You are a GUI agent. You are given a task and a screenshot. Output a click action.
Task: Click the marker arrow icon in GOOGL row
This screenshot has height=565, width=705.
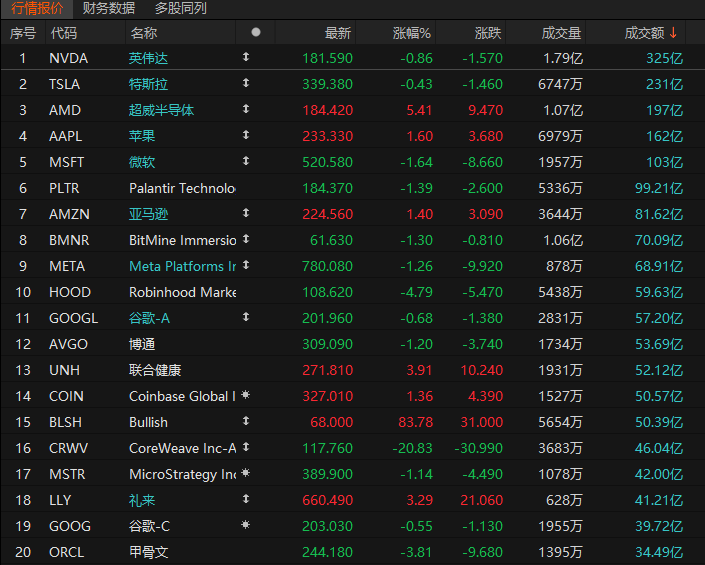coord(246,317)
